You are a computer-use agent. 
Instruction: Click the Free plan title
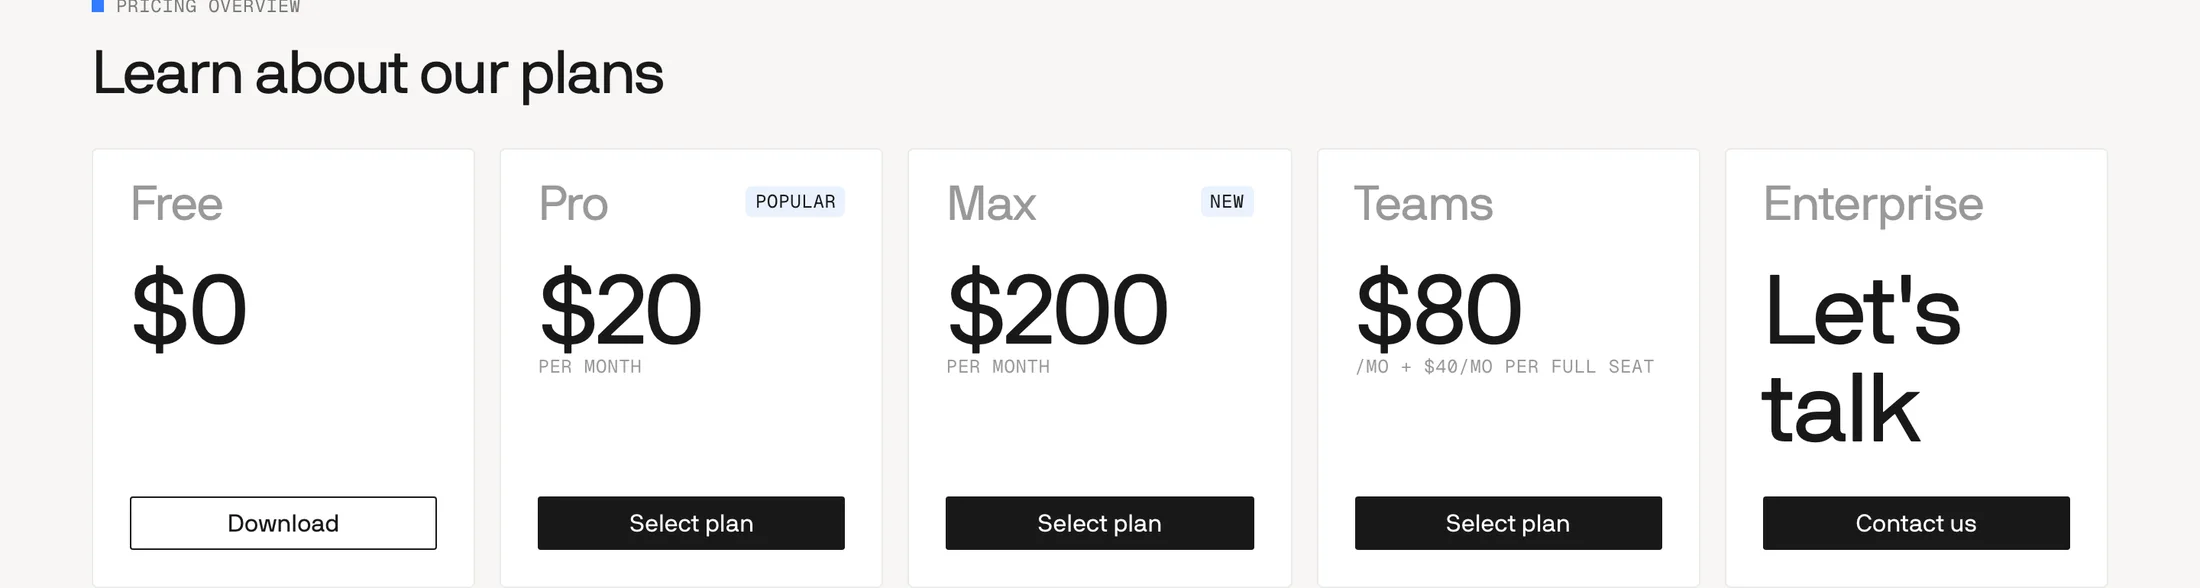pos(177,204)
